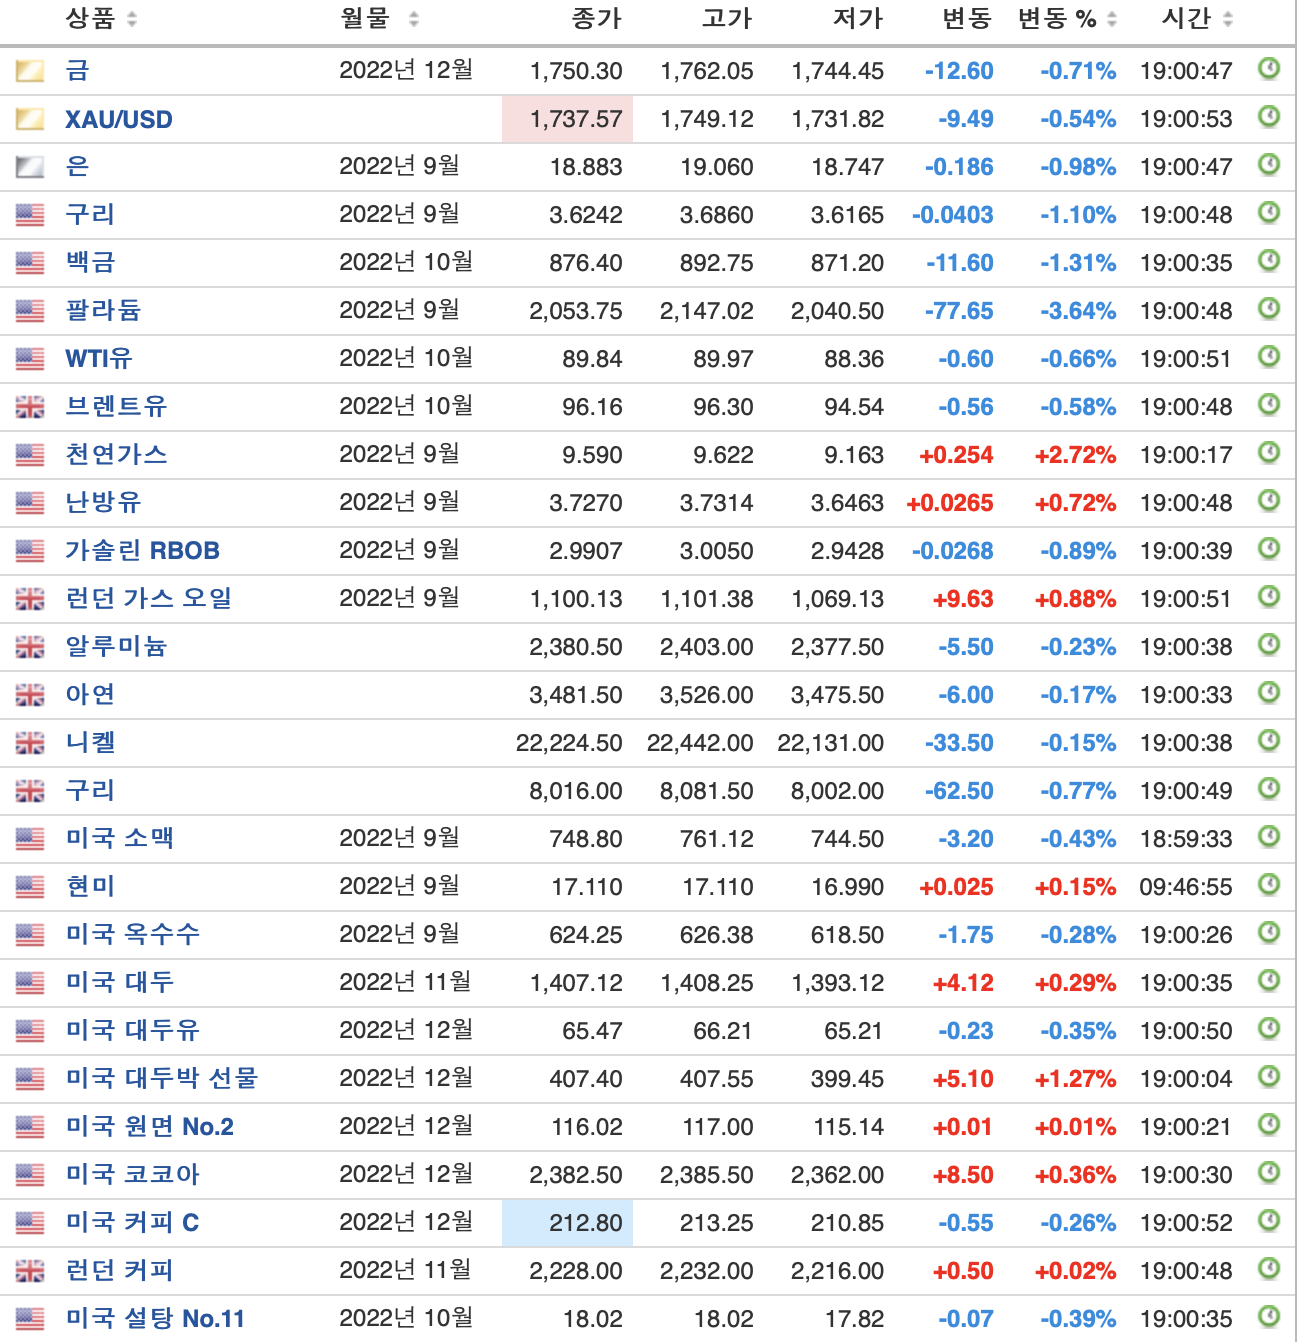
Task: Click the gold bar icon beside 금
Action: (x=30, y=71)
